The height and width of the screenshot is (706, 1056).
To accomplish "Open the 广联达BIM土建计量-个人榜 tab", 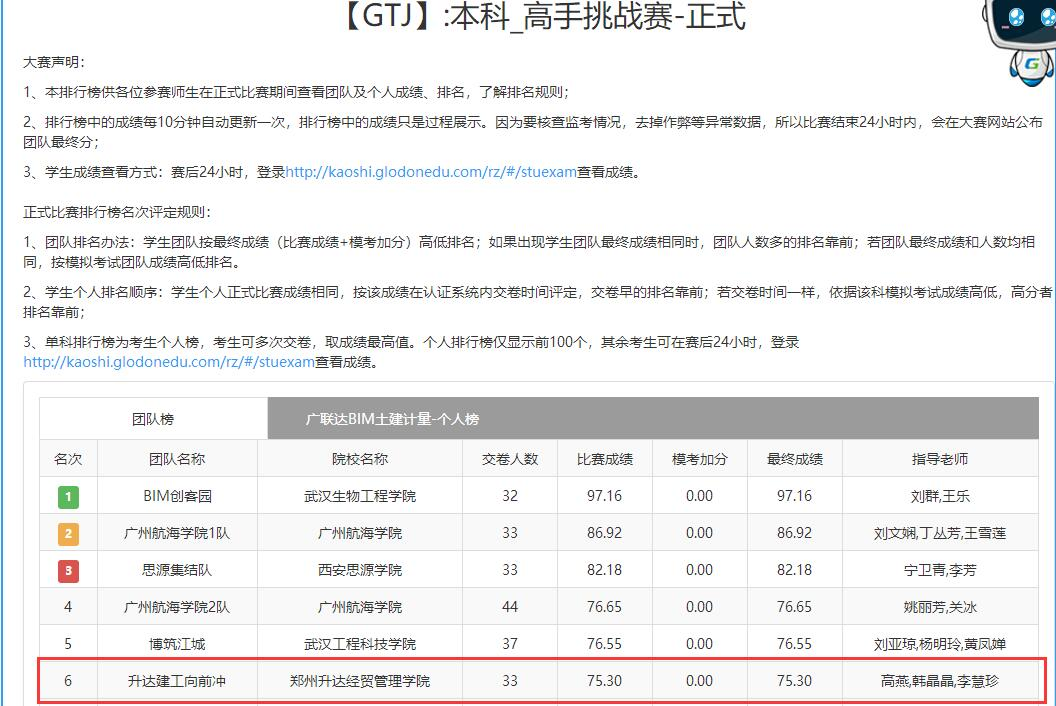I will [x=392, y=419].
